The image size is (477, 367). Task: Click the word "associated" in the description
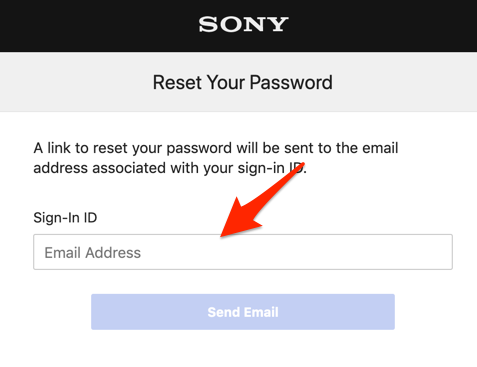click(129, 168)
